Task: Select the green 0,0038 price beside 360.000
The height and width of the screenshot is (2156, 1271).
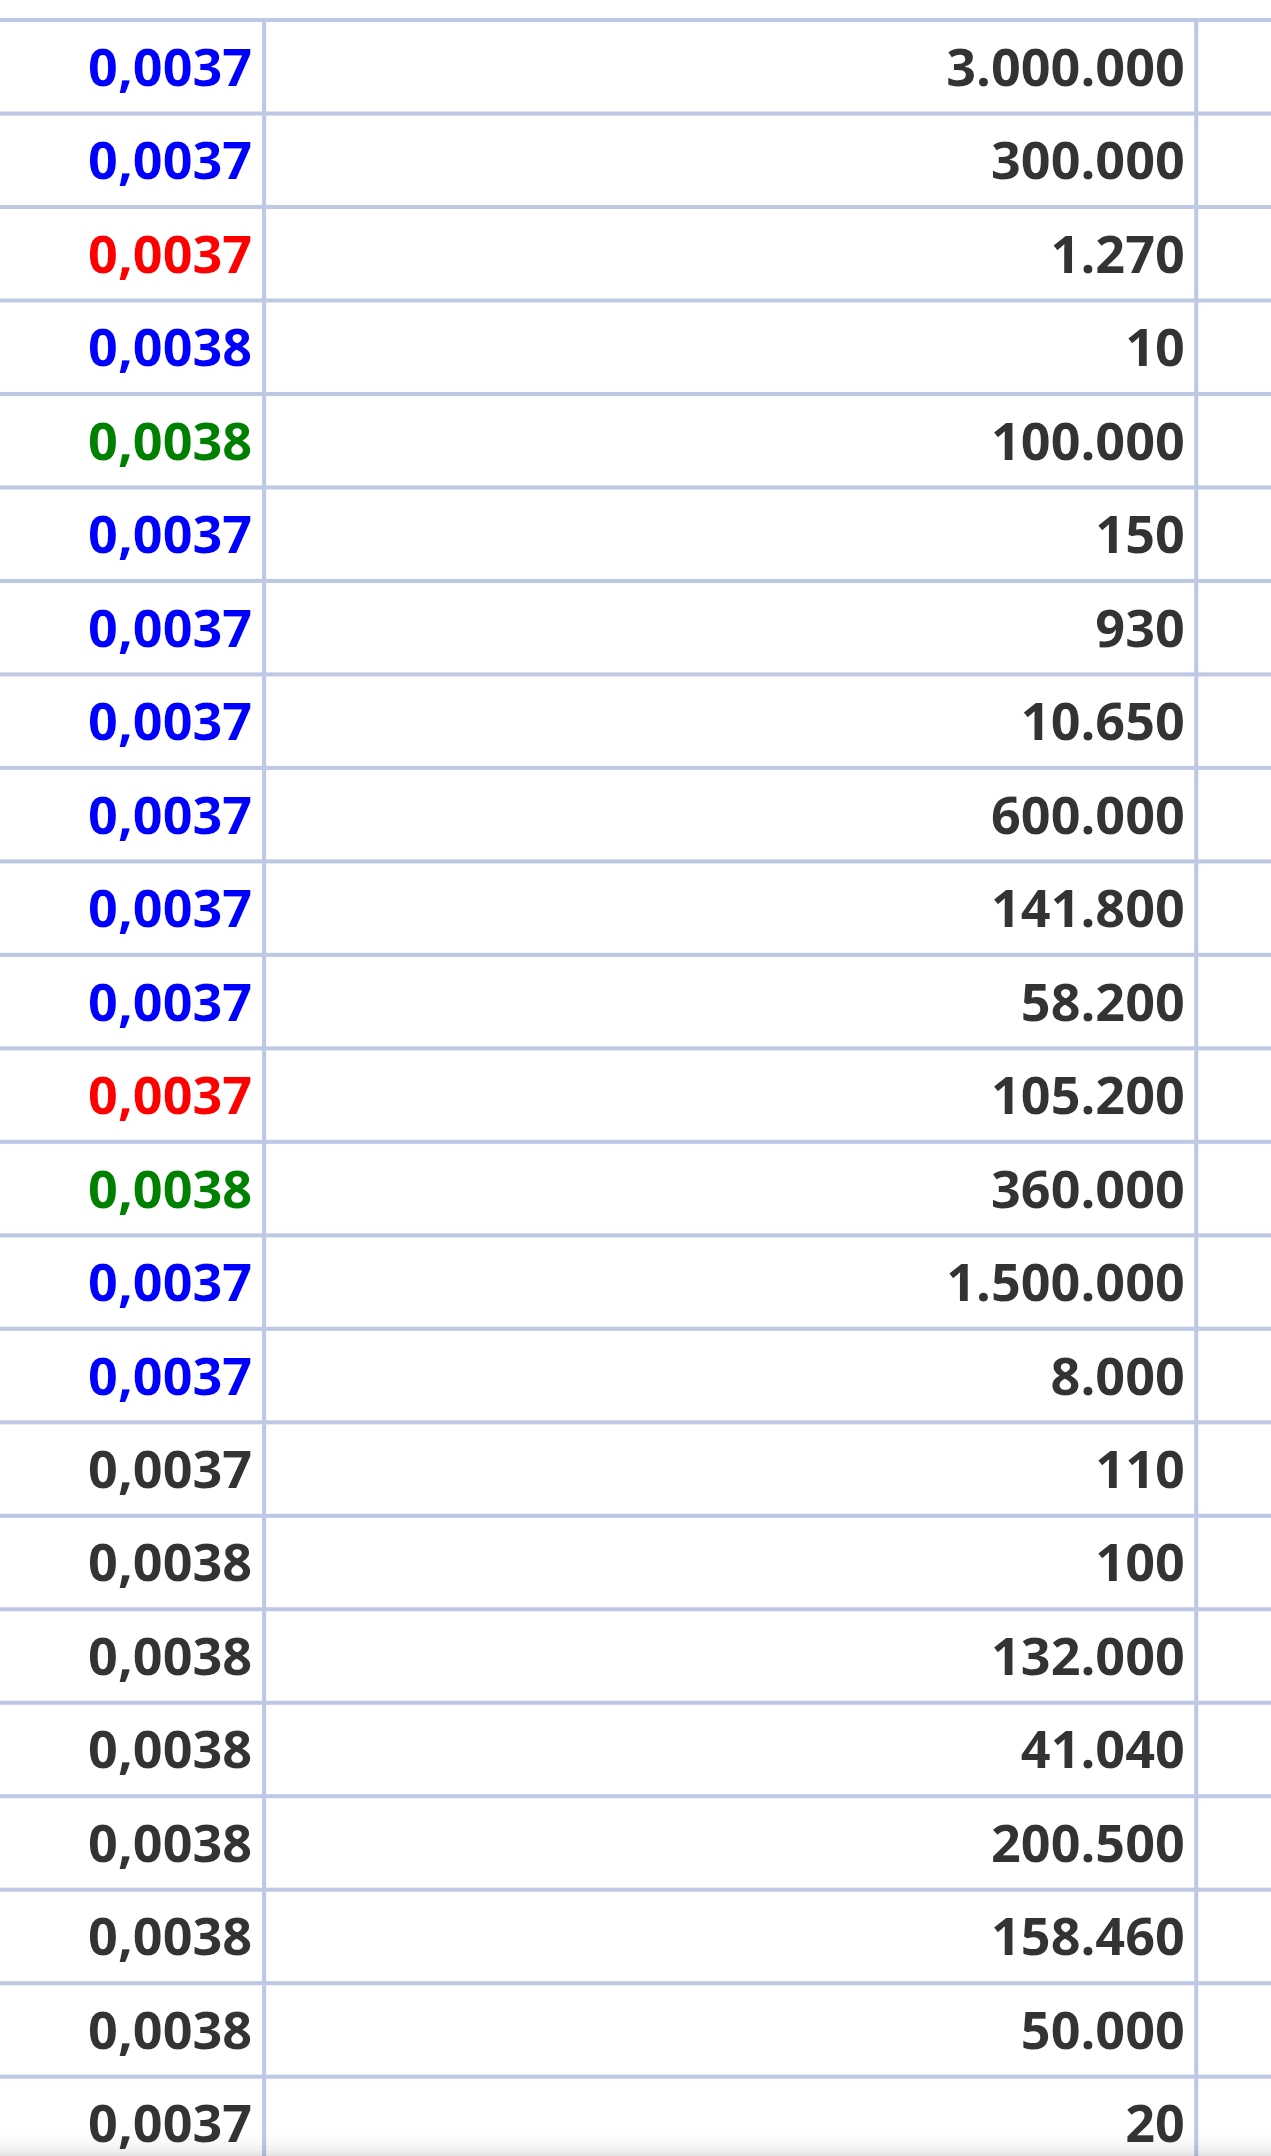Action: tap(169, 1189)
